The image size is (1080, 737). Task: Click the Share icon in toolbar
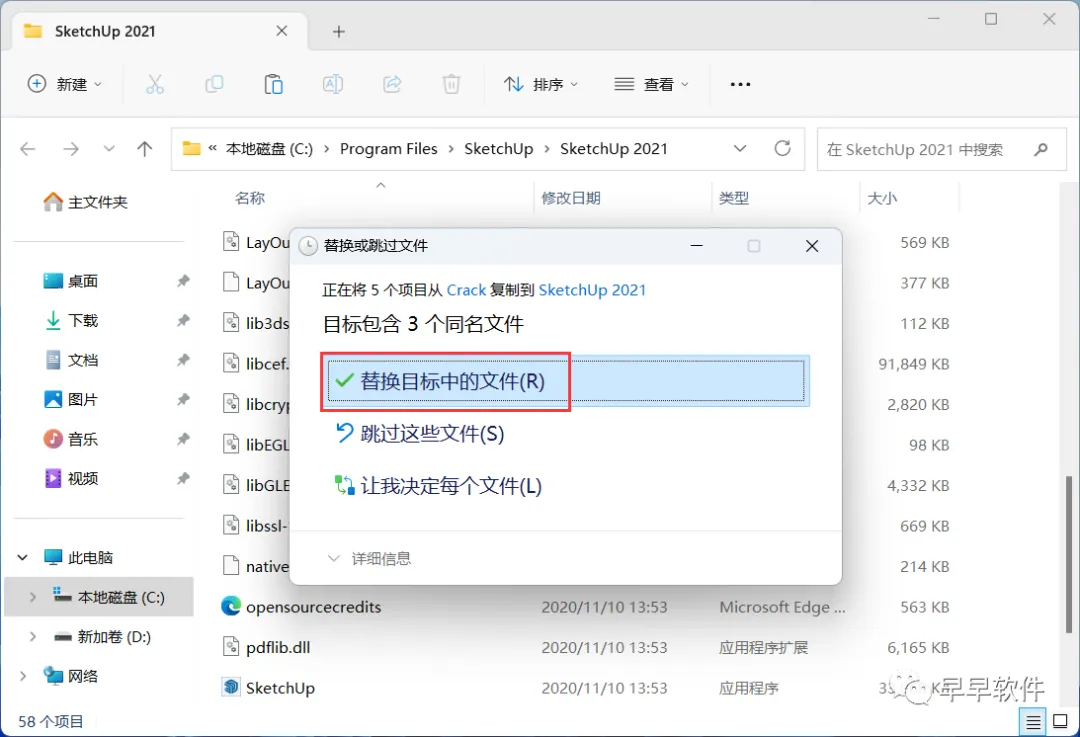click(x=392, y=84)
